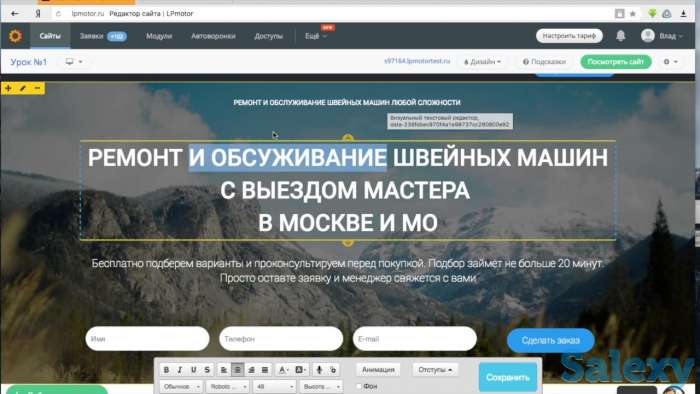Open the Модули tab

point(159,36)
